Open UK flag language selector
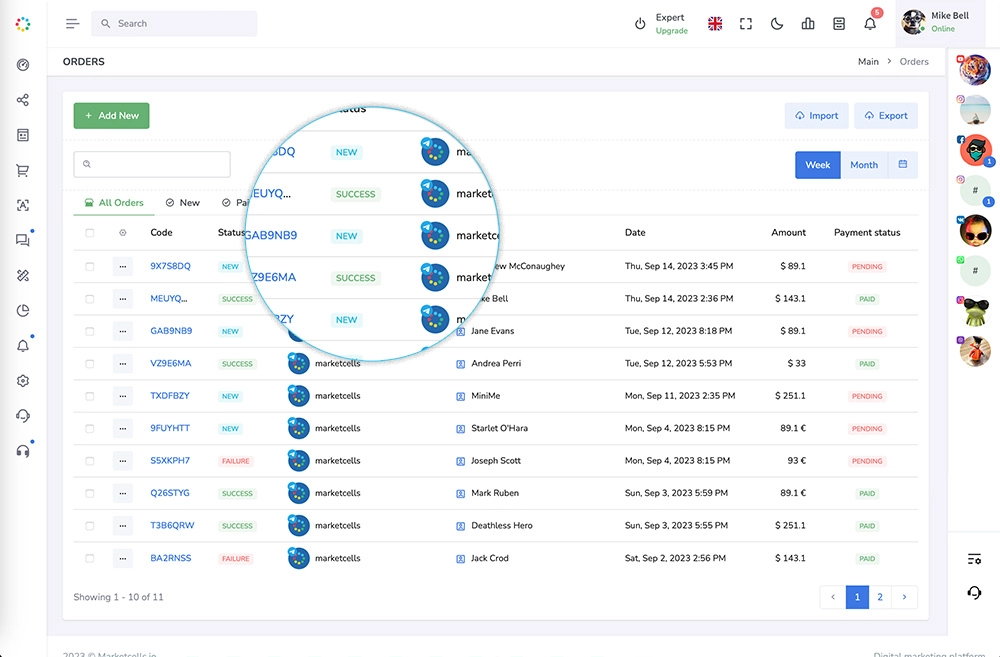Image resolution: width=1000 pixels, height=657 pixels. [715, 24]
